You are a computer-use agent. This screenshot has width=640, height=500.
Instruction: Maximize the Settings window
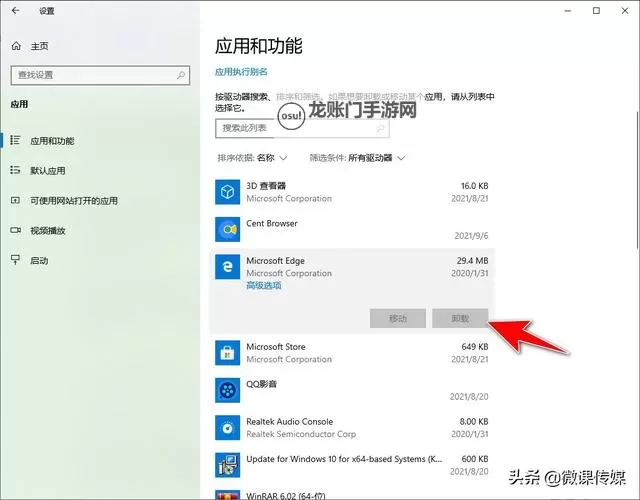click(596, 11)
